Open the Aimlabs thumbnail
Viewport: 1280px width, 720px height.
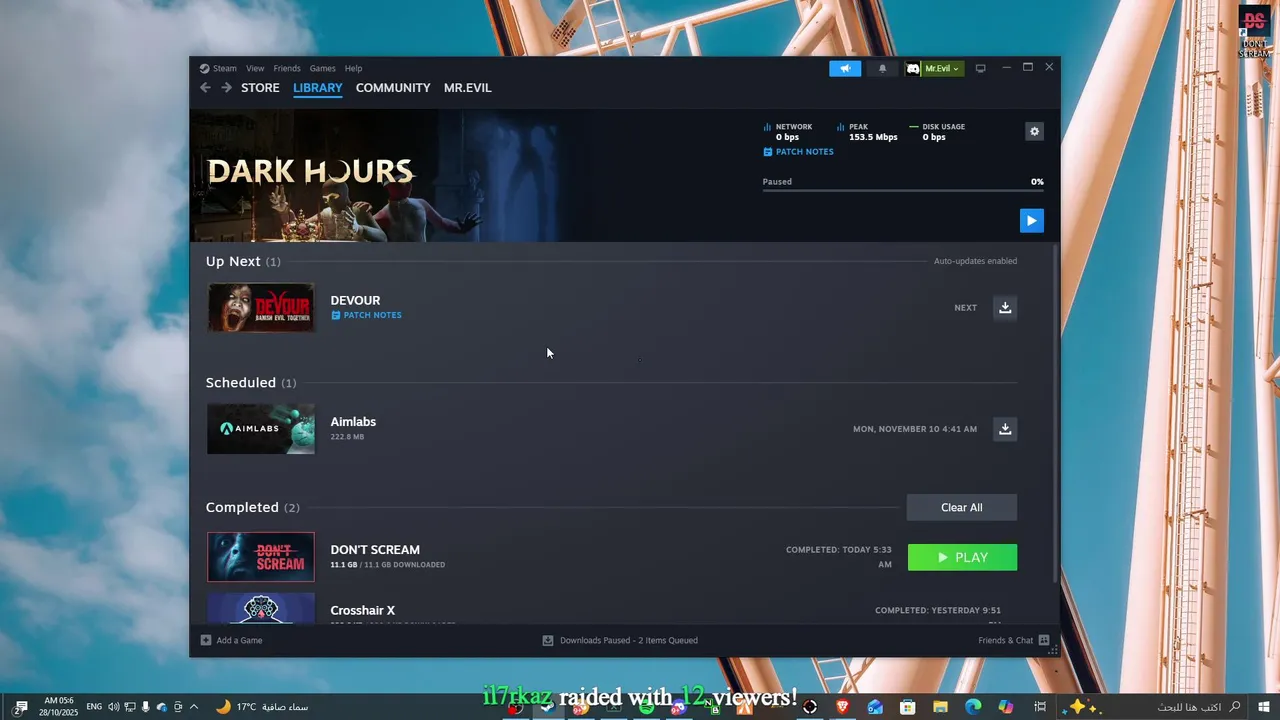[x=261, y=429]
